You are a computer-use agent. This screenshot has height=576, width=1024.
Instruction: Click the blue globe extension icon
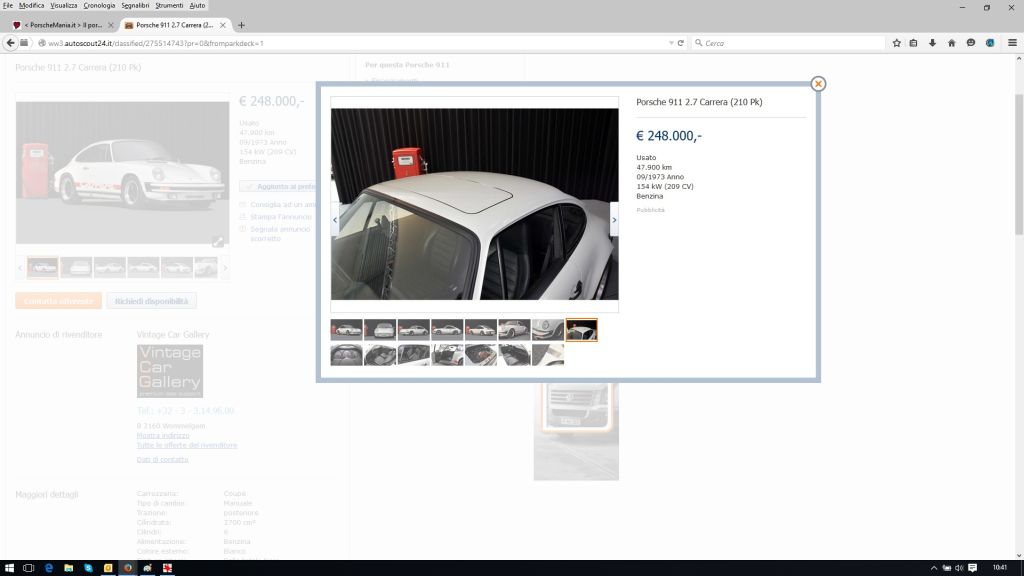[990, 43]
